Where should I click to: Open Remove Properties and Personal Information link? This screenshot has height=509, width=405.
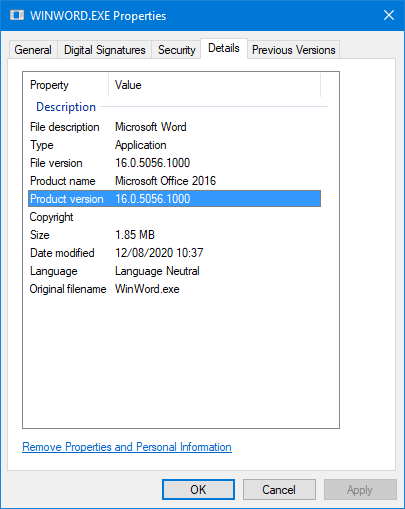[x=127, y=447]
